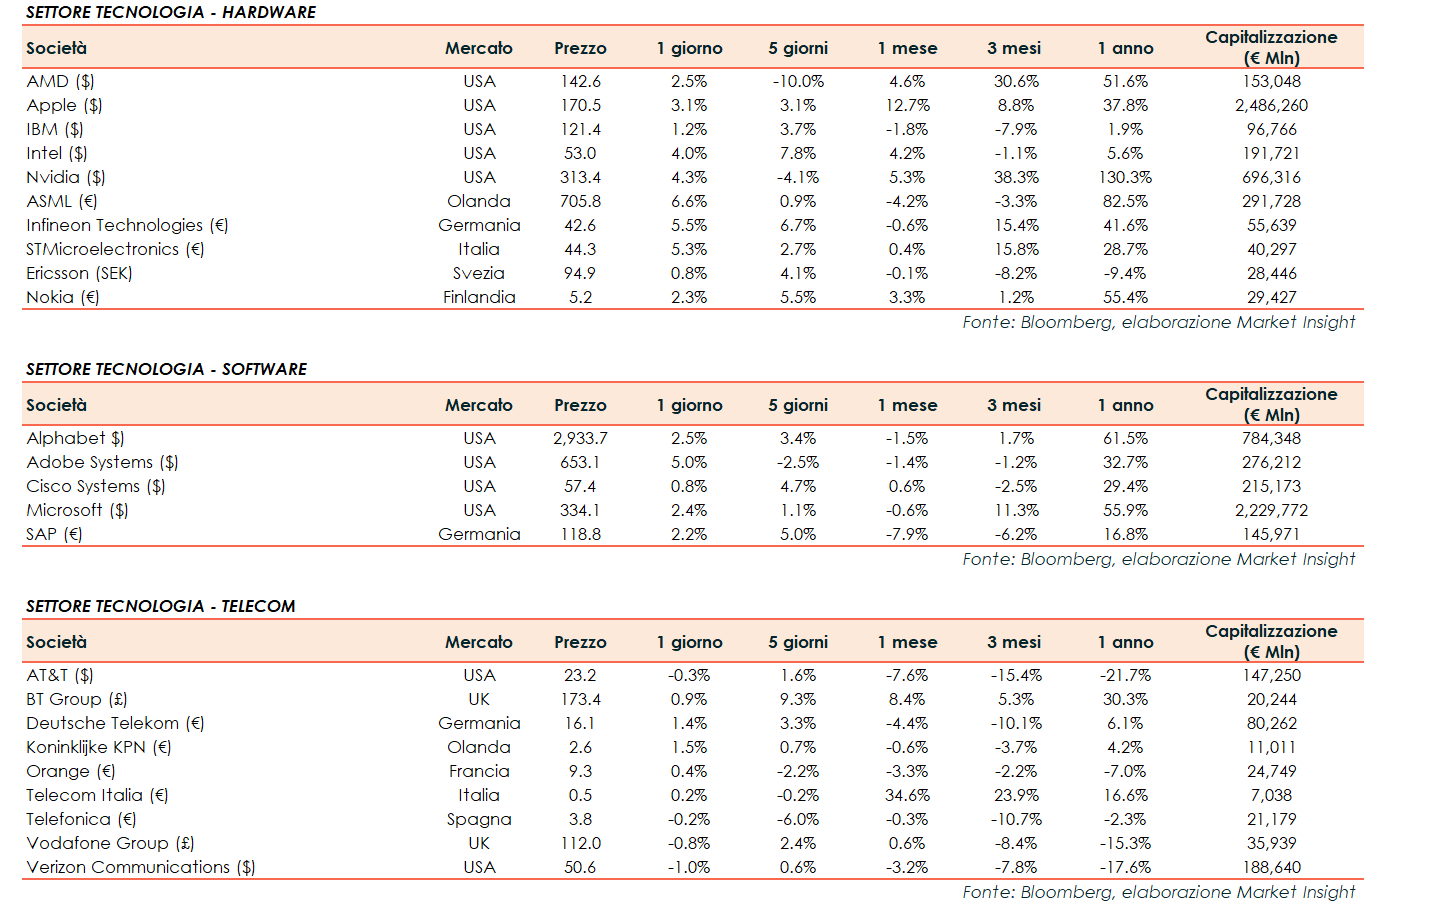
Task: Click the 'Fonte: Bloomberg' note under the Telecom table
Action: coord(1158,892)
